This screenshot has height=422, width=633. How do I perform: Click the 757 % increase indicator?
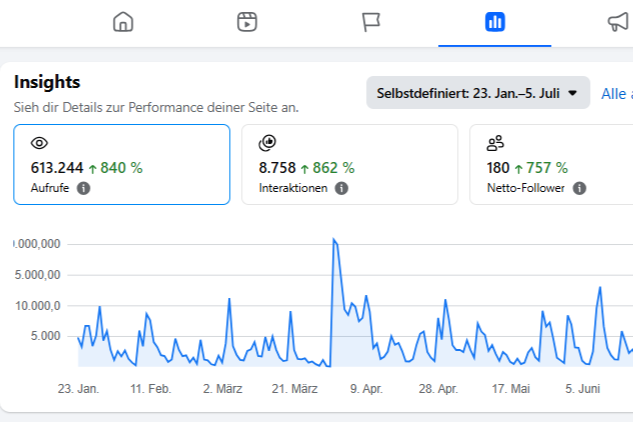point(541,168)
